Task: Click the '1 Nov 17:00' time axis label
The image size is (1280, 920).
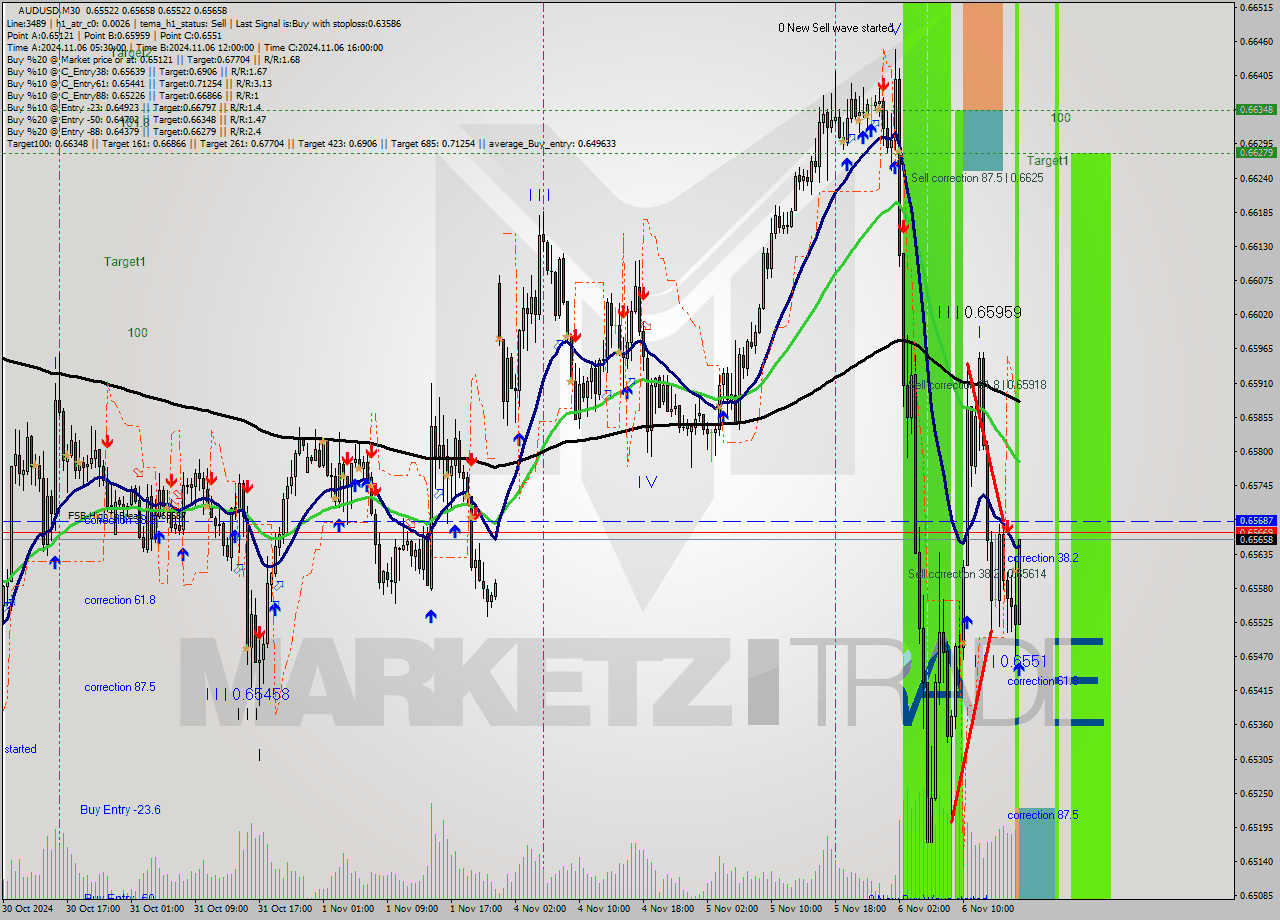Action: pos(476,909)
